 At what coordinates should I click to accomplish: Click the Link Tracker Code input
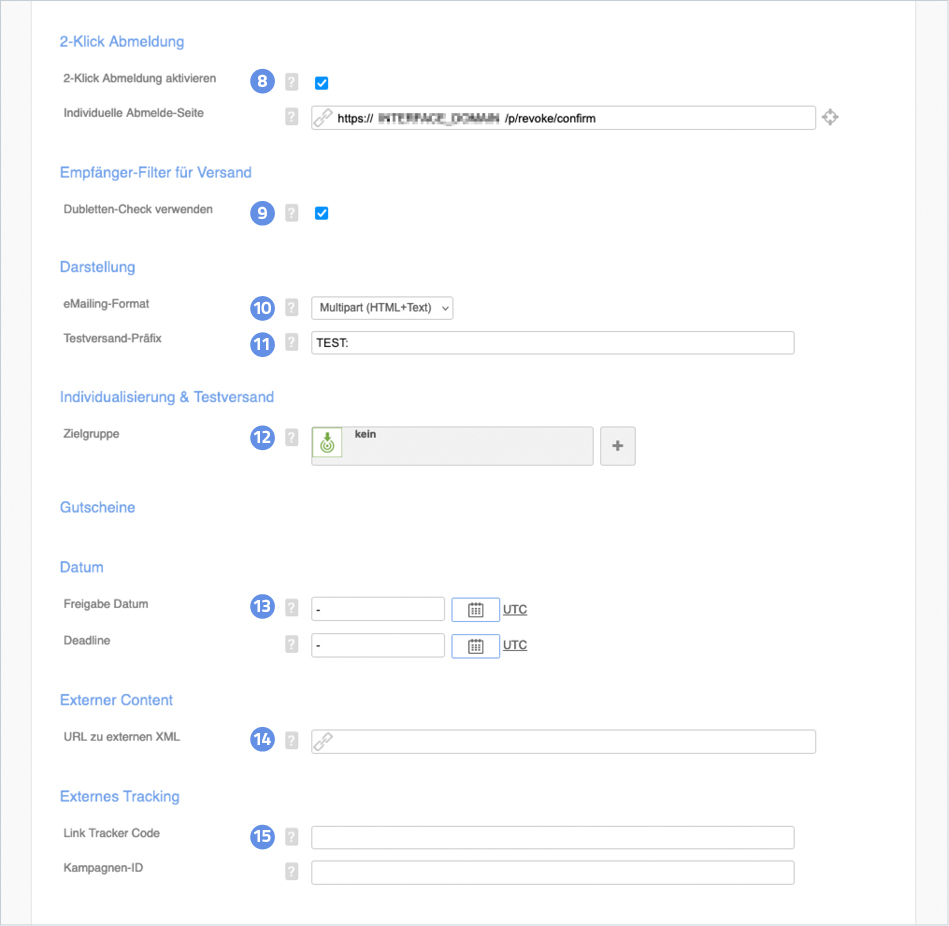552,837
